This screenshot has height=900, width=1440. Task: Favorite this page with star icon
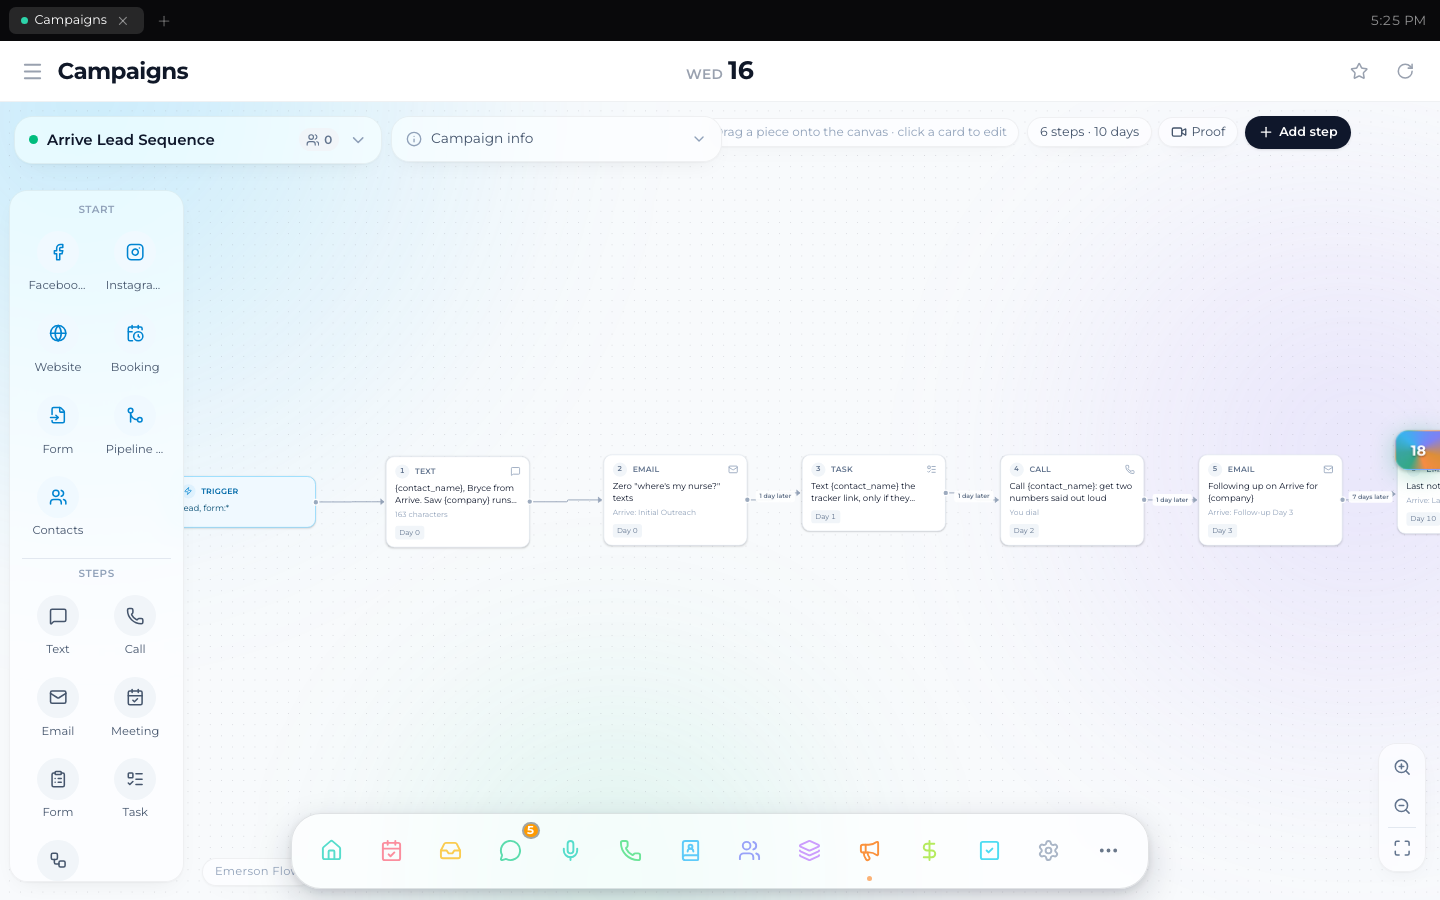(1359, 71)
